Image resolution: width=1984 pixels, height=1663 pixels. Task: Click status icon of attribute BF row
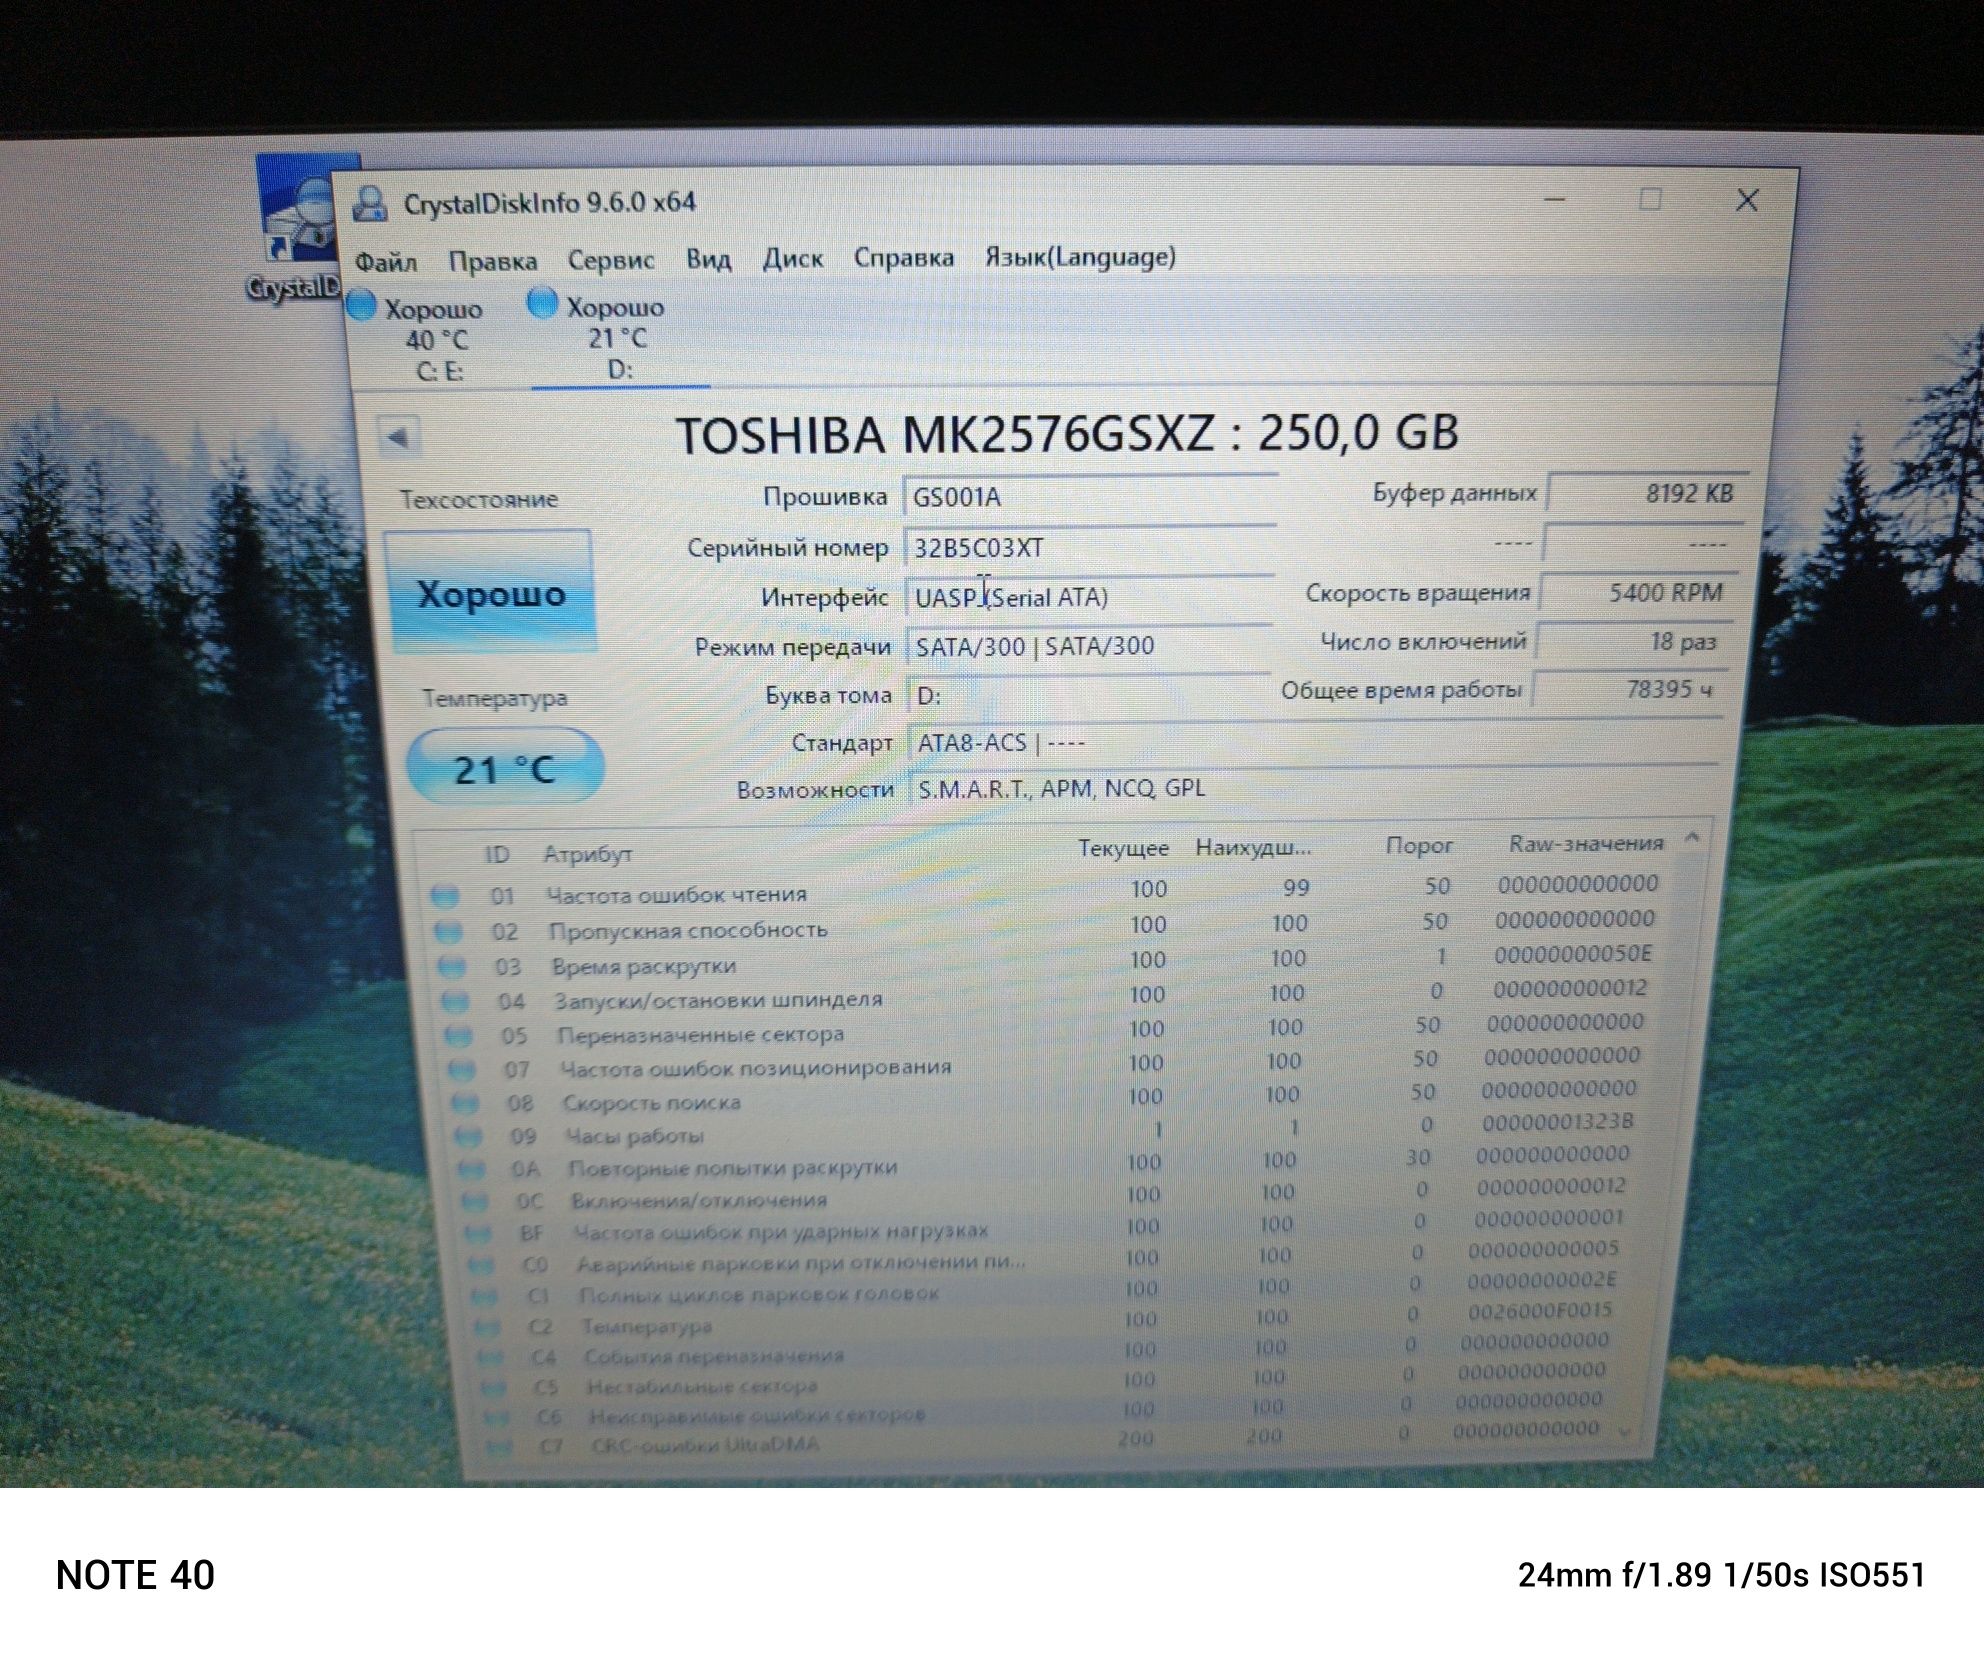pos(478,1233)
